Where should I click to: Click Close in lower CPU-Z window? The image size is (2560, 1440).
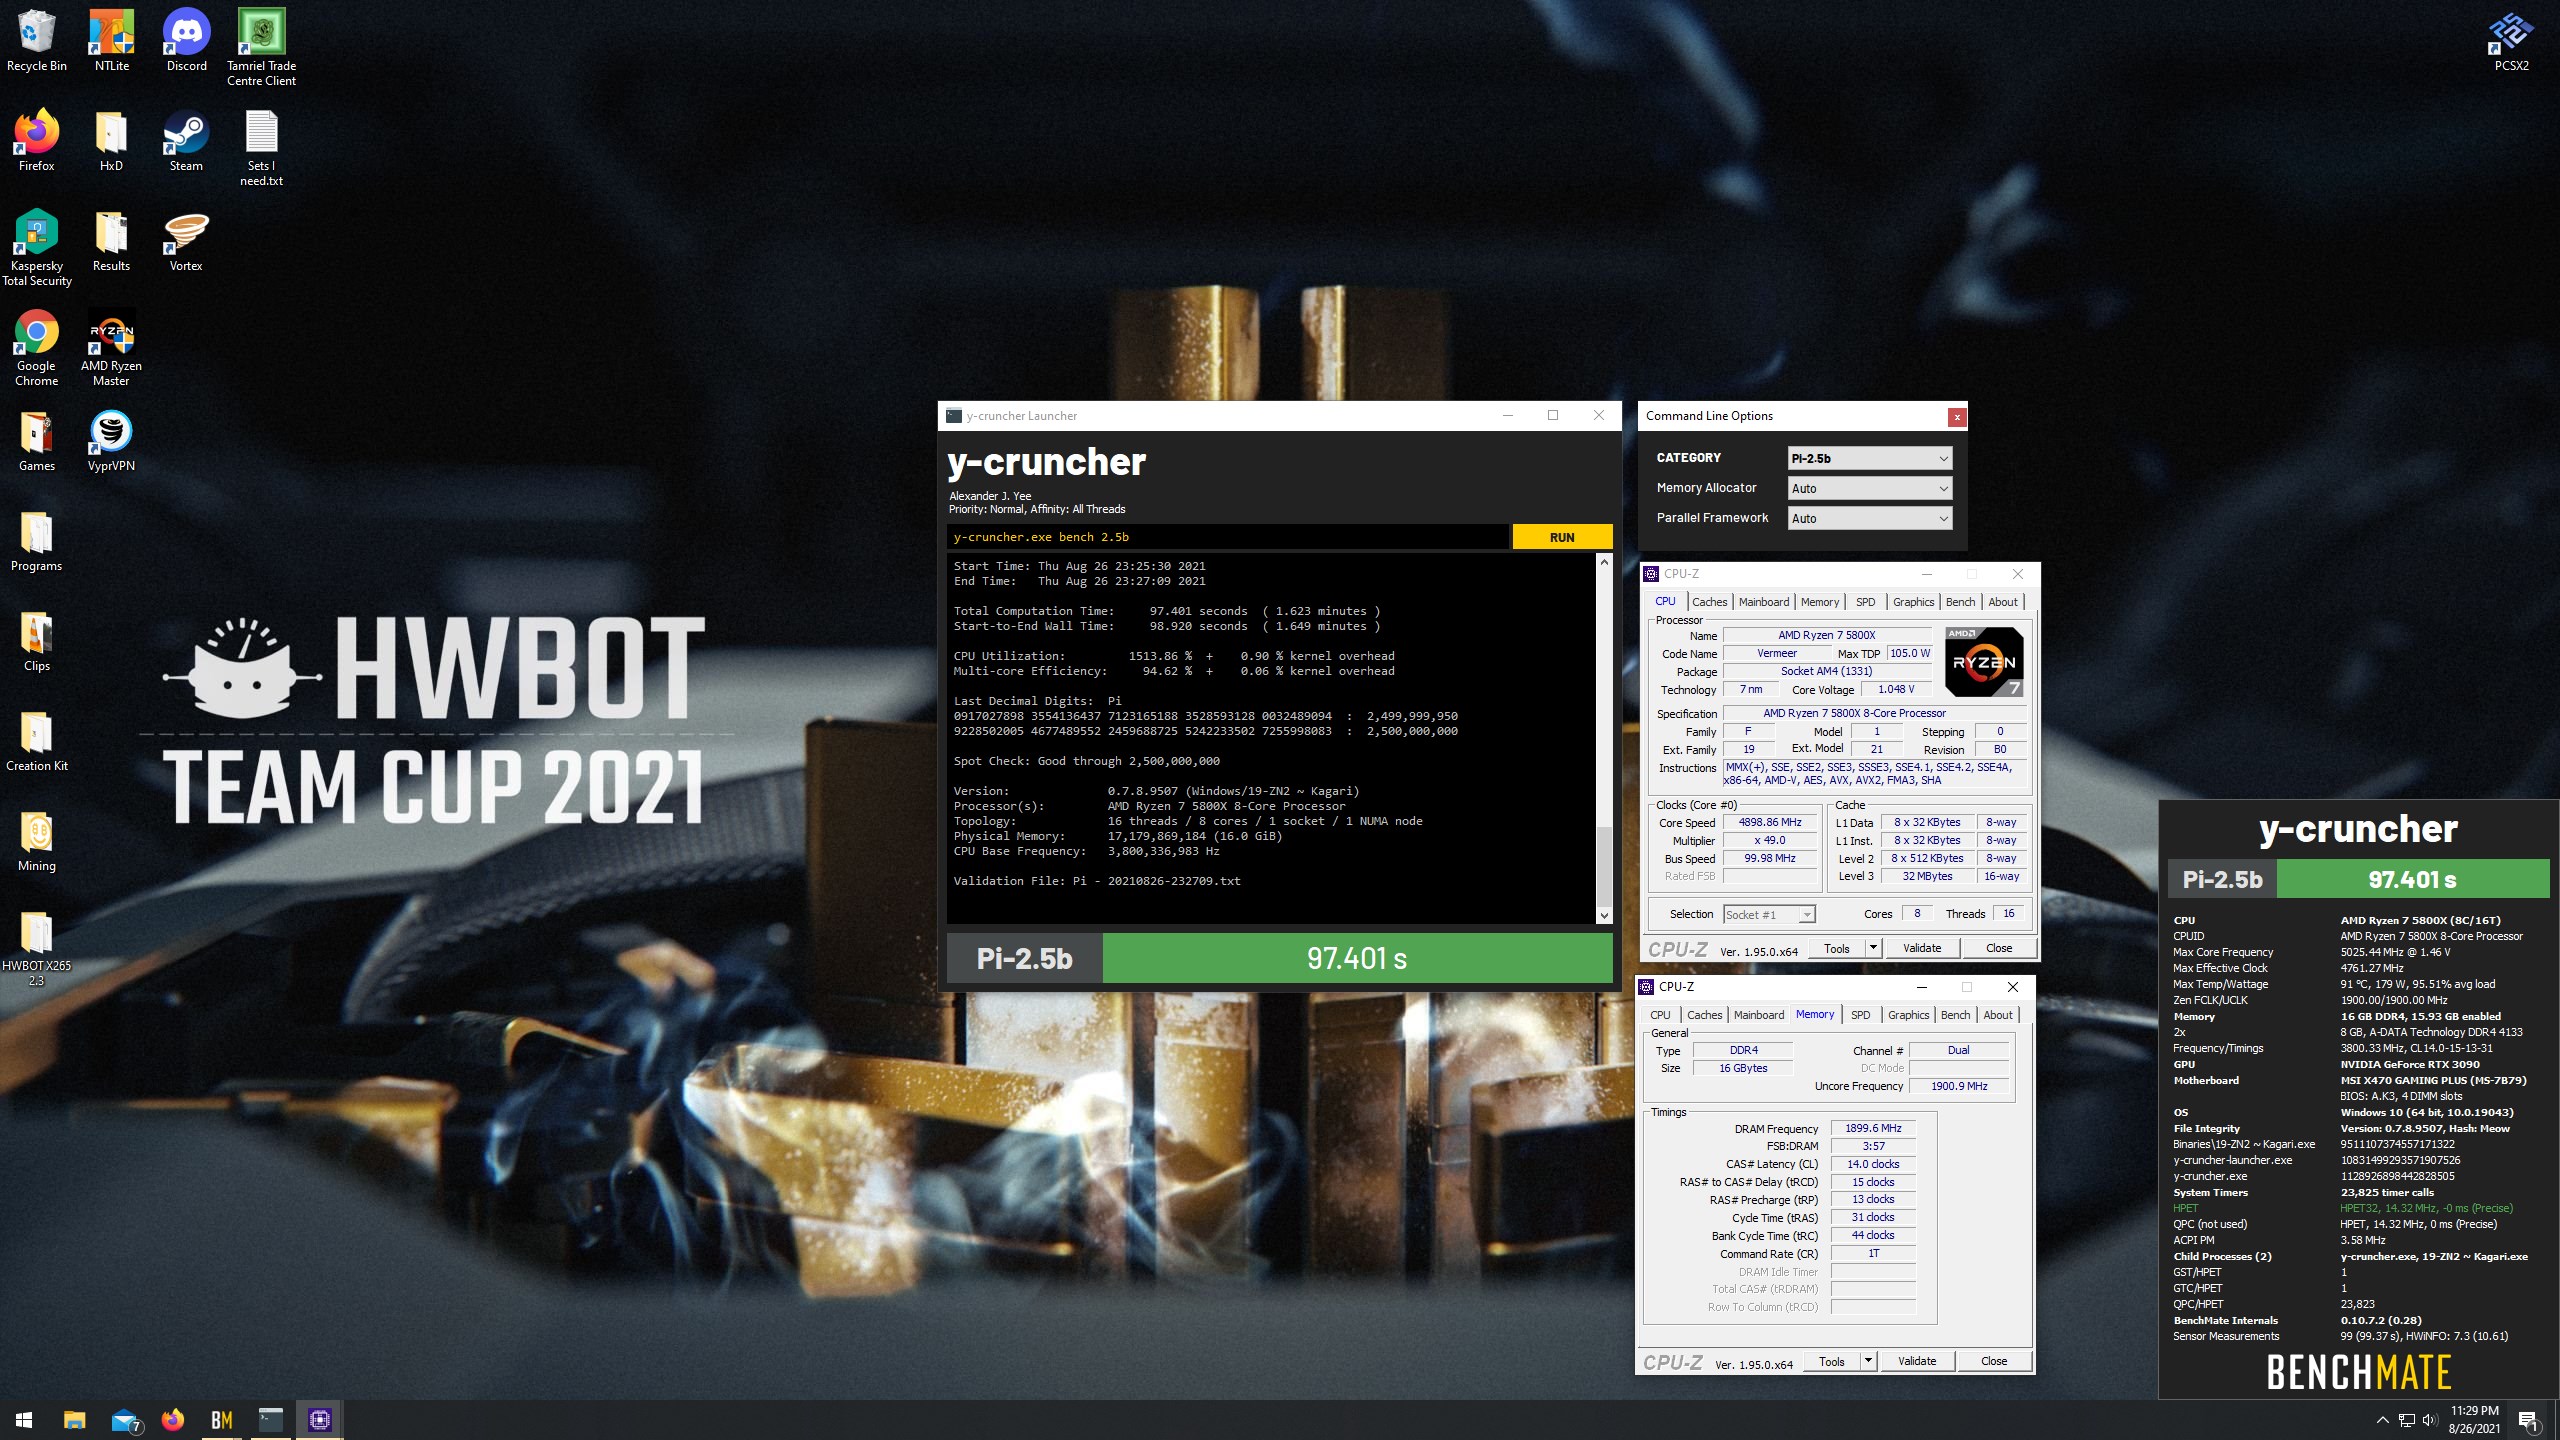pyautogui.click(x=1993, y=1360)
